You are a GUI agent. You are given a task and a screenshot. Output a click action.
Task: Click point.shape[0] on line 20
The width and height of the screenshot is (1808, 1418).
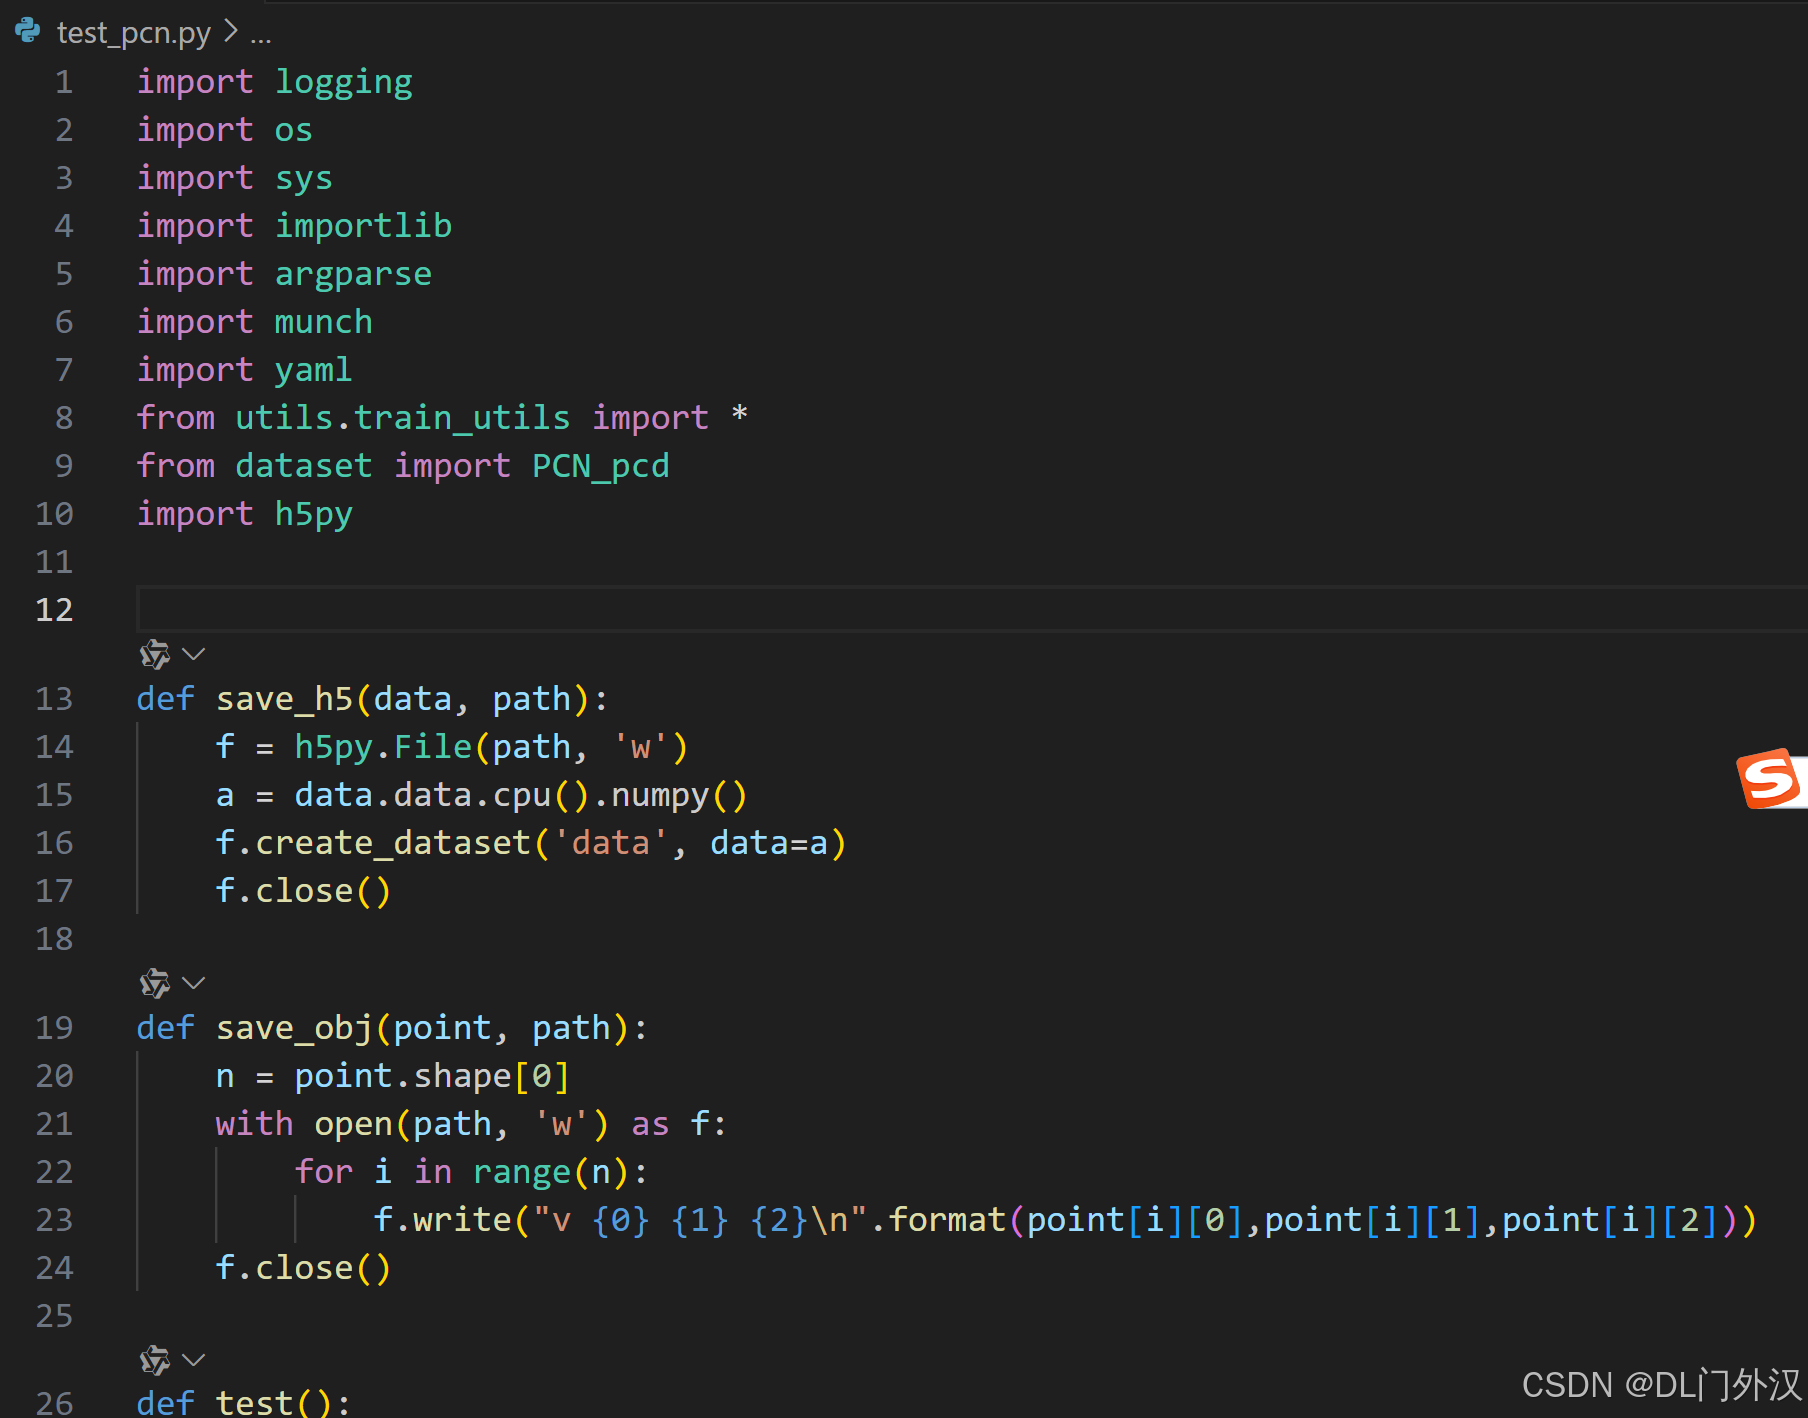click(x=430, y=1075)
